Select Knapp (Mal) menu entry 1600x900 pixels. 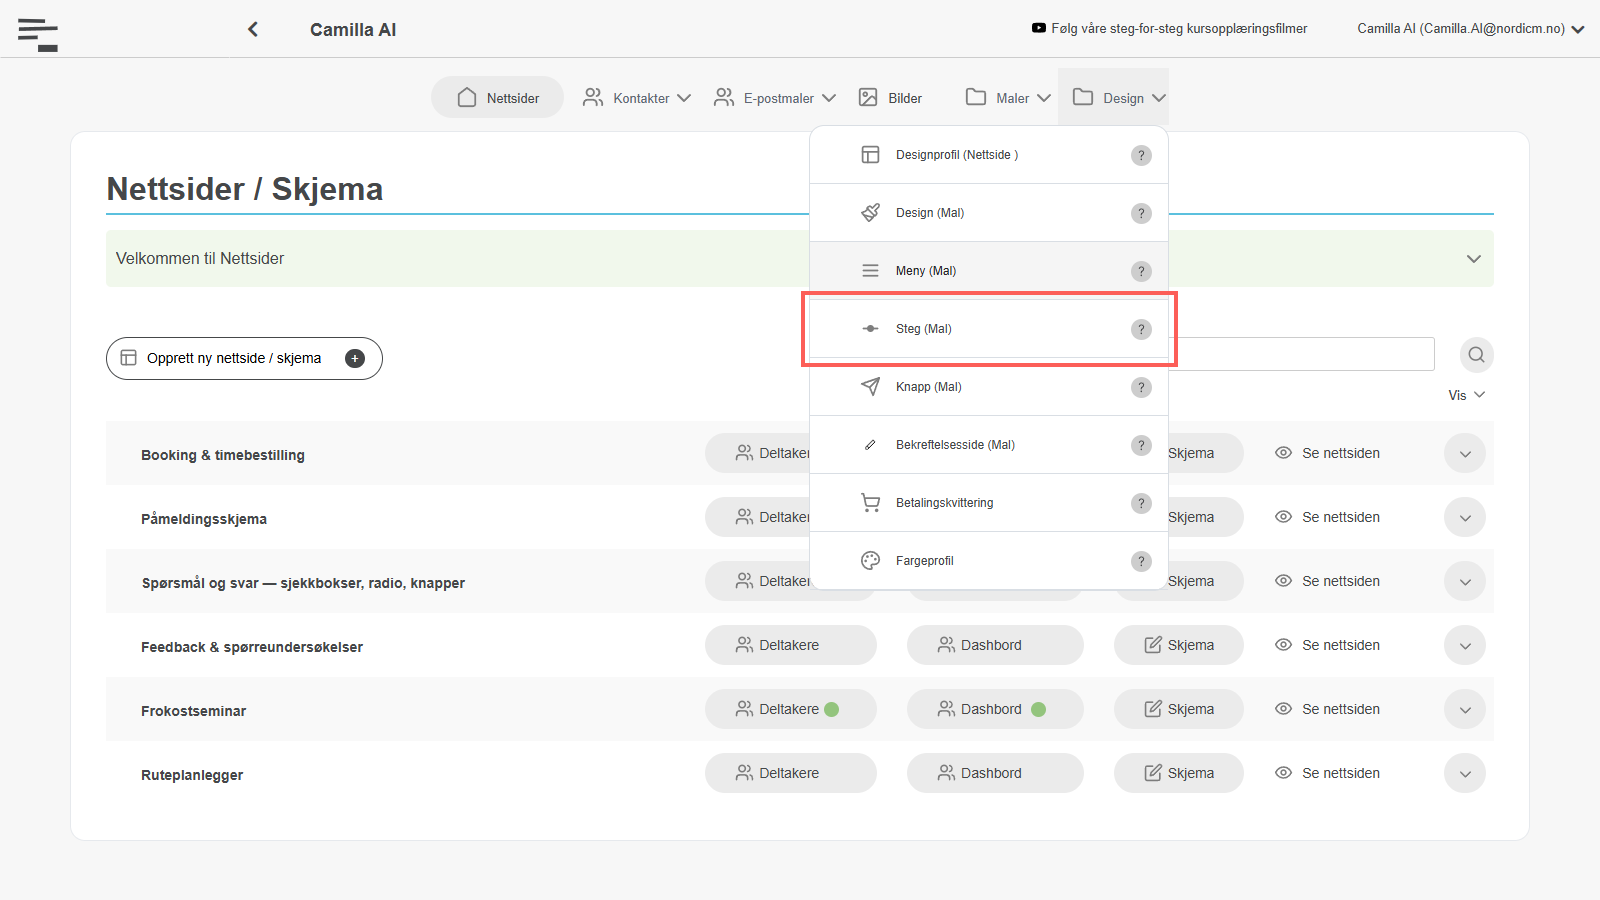click(989, 387)
